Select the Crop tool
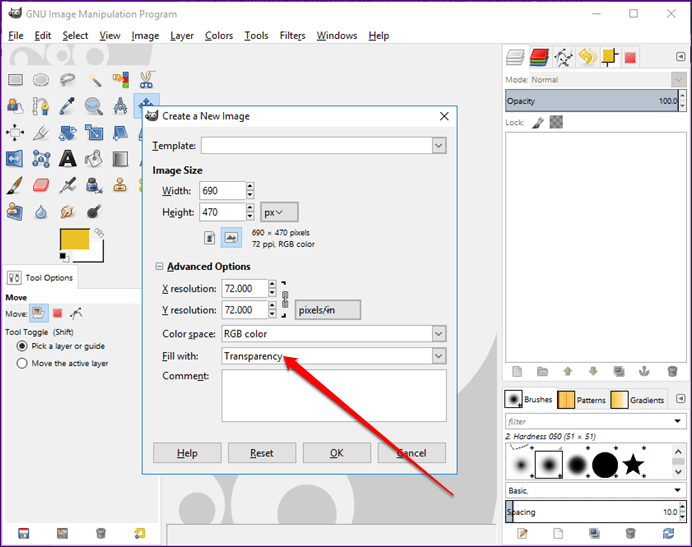Viewport: 692px width, 547px height. point(41,132)
